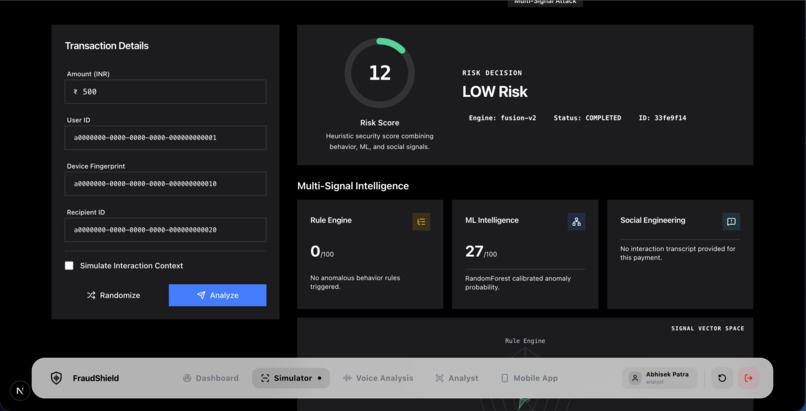The width and height of the screenshot is (806, 411).
Task: Click the SIGNAL VECTOR SPACE label
Action: coord(707,328)
